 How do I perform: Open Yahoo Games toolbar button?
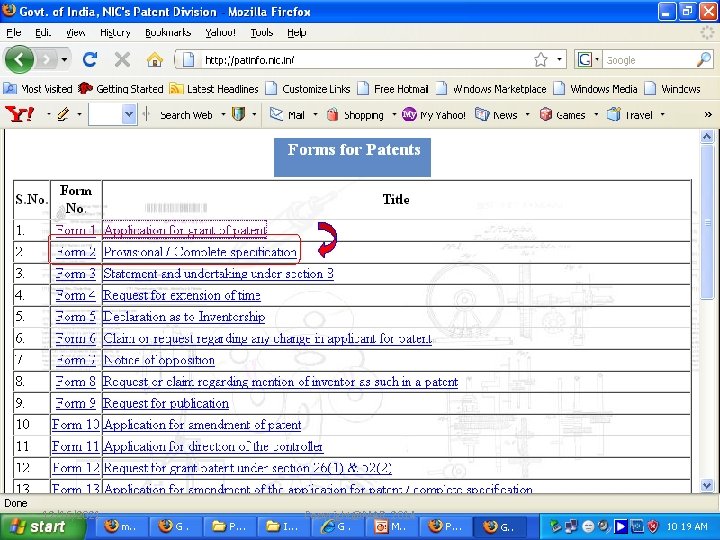click(562, 114)
